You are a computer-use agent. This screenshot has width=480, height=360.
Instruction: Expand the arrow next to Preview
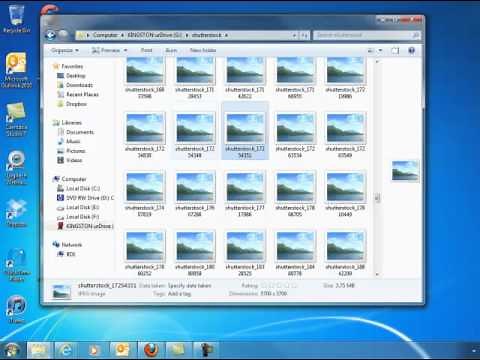pos(126,50)
